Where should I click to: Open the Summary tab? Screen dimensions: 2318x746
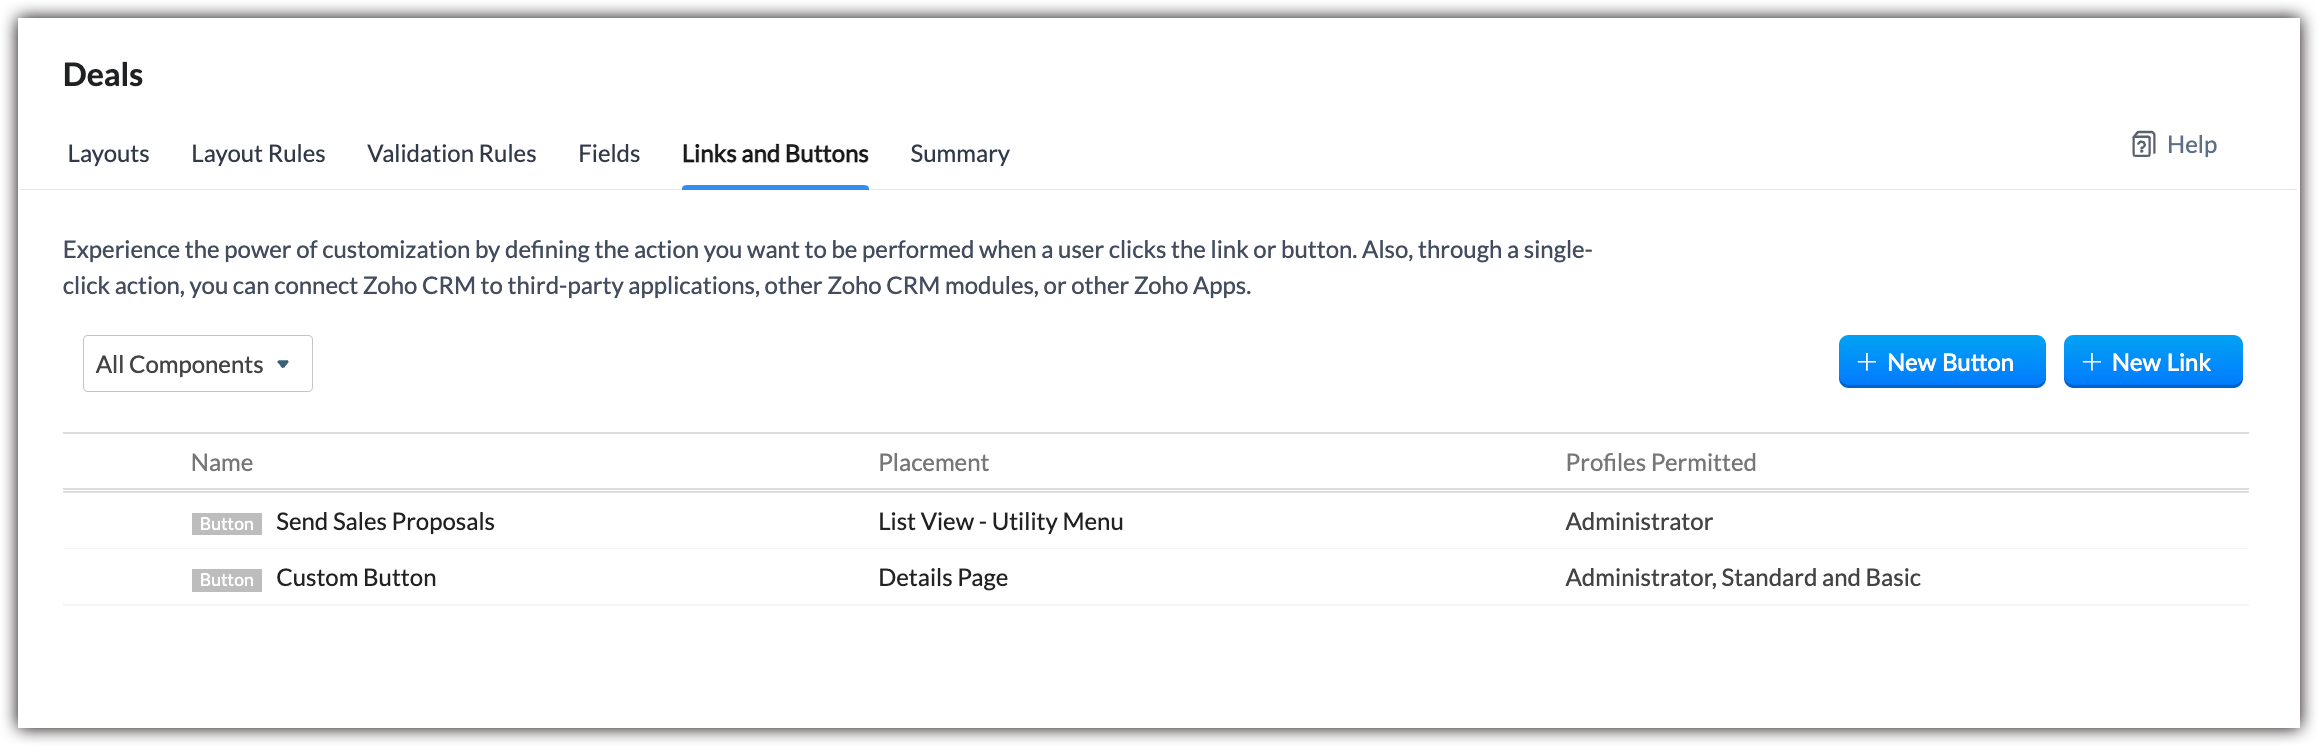(x=959, y=154)
